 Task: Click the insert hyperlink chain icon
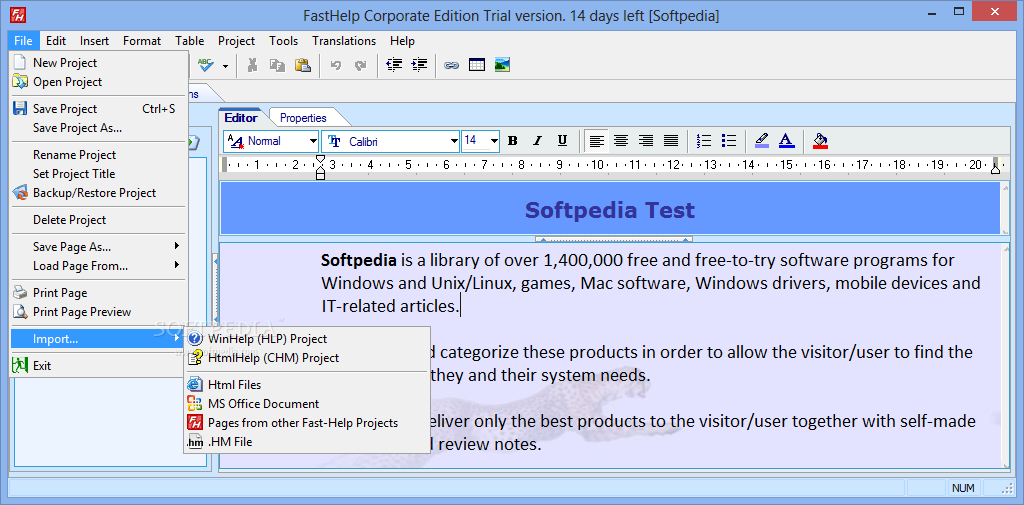click(451, 65)
